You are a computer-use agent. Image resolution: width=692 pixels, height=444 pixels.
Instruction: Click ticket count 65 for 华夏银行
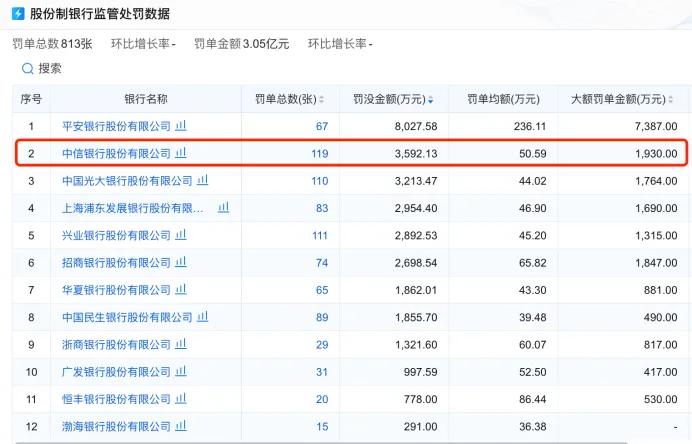[x=322, y=290]
